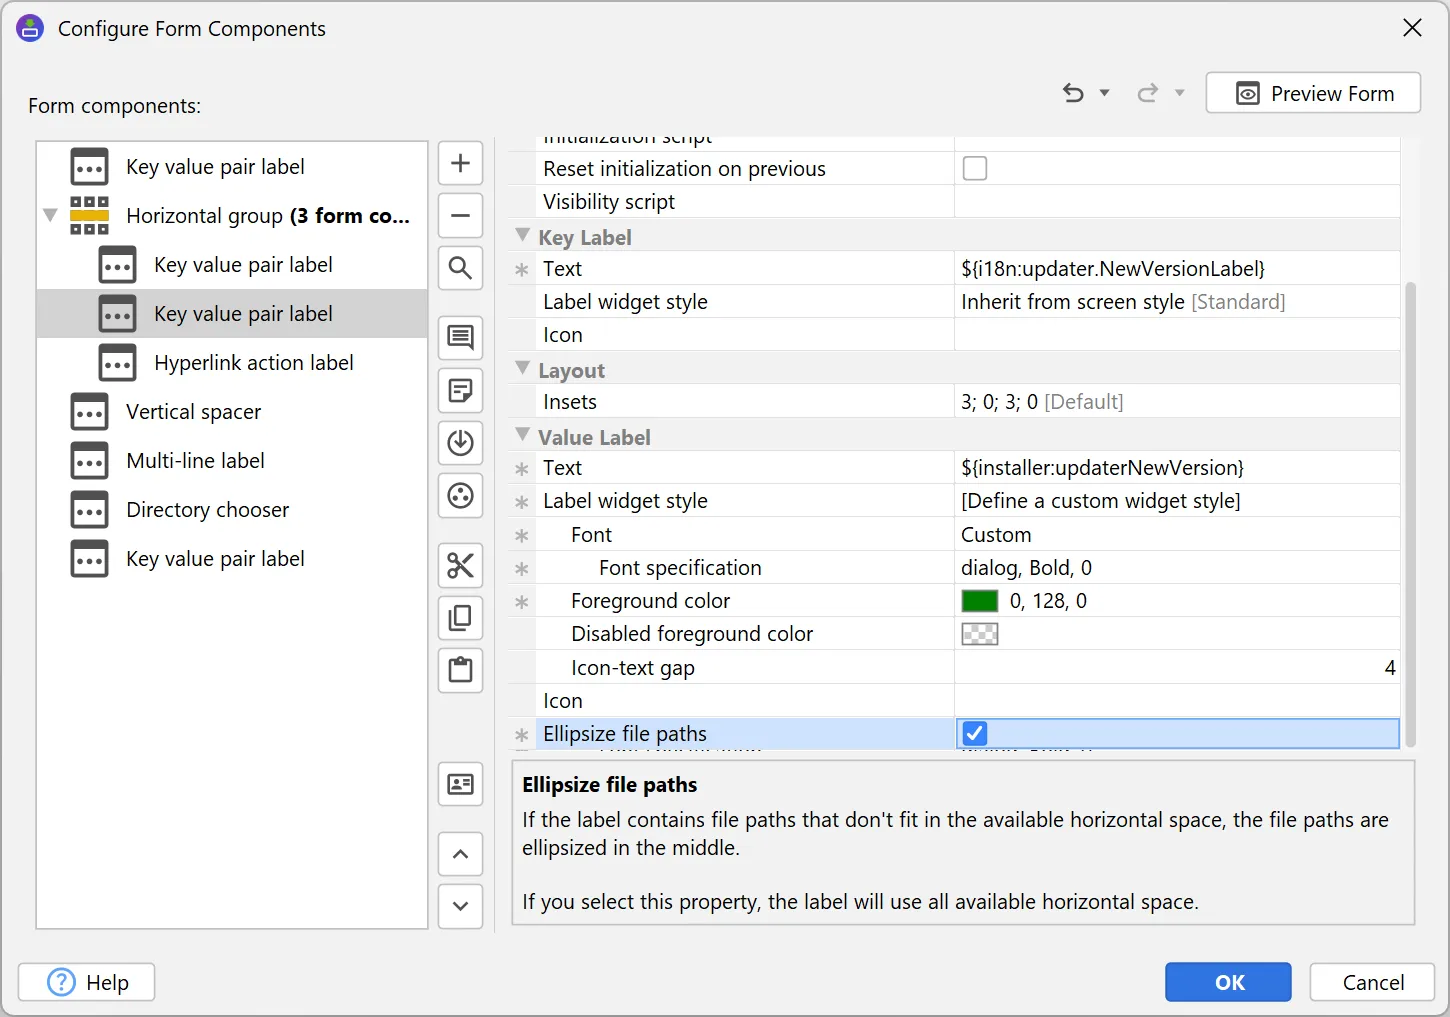The image size is (1450, 1017).
Task: Uncheck the Ellipsize file paths checkbox
Action: [975, 733]
